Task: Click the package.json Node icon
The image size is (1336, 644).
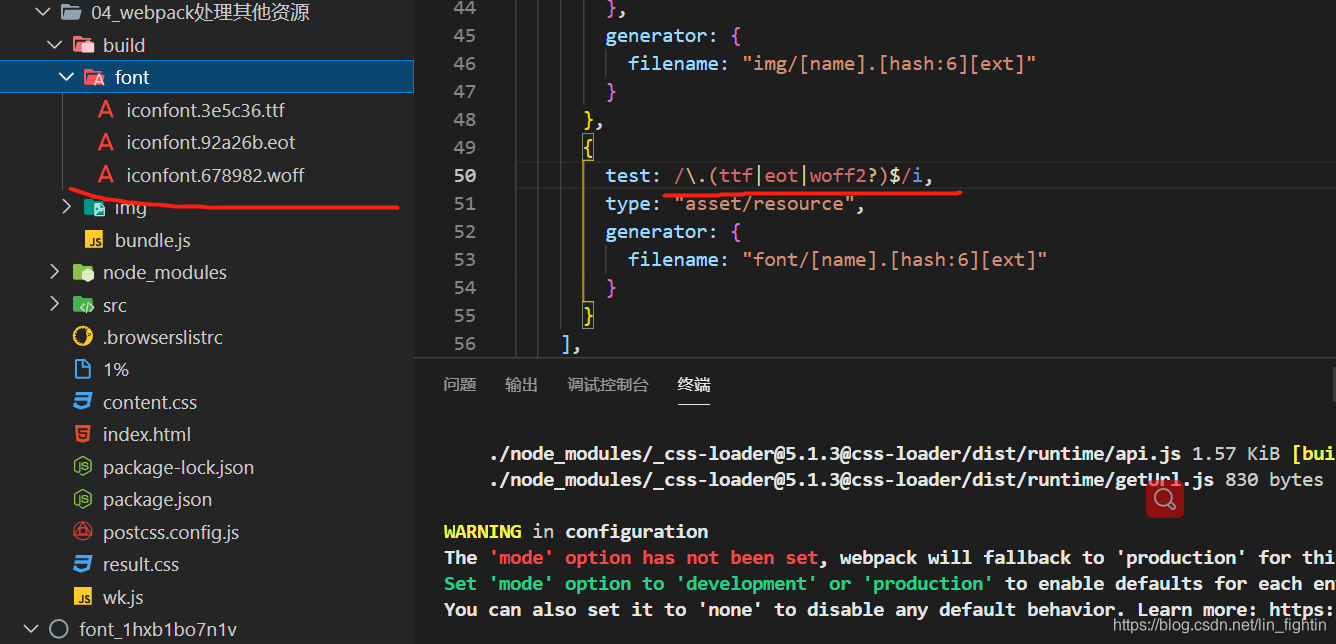Action: [x=83, y=499]
